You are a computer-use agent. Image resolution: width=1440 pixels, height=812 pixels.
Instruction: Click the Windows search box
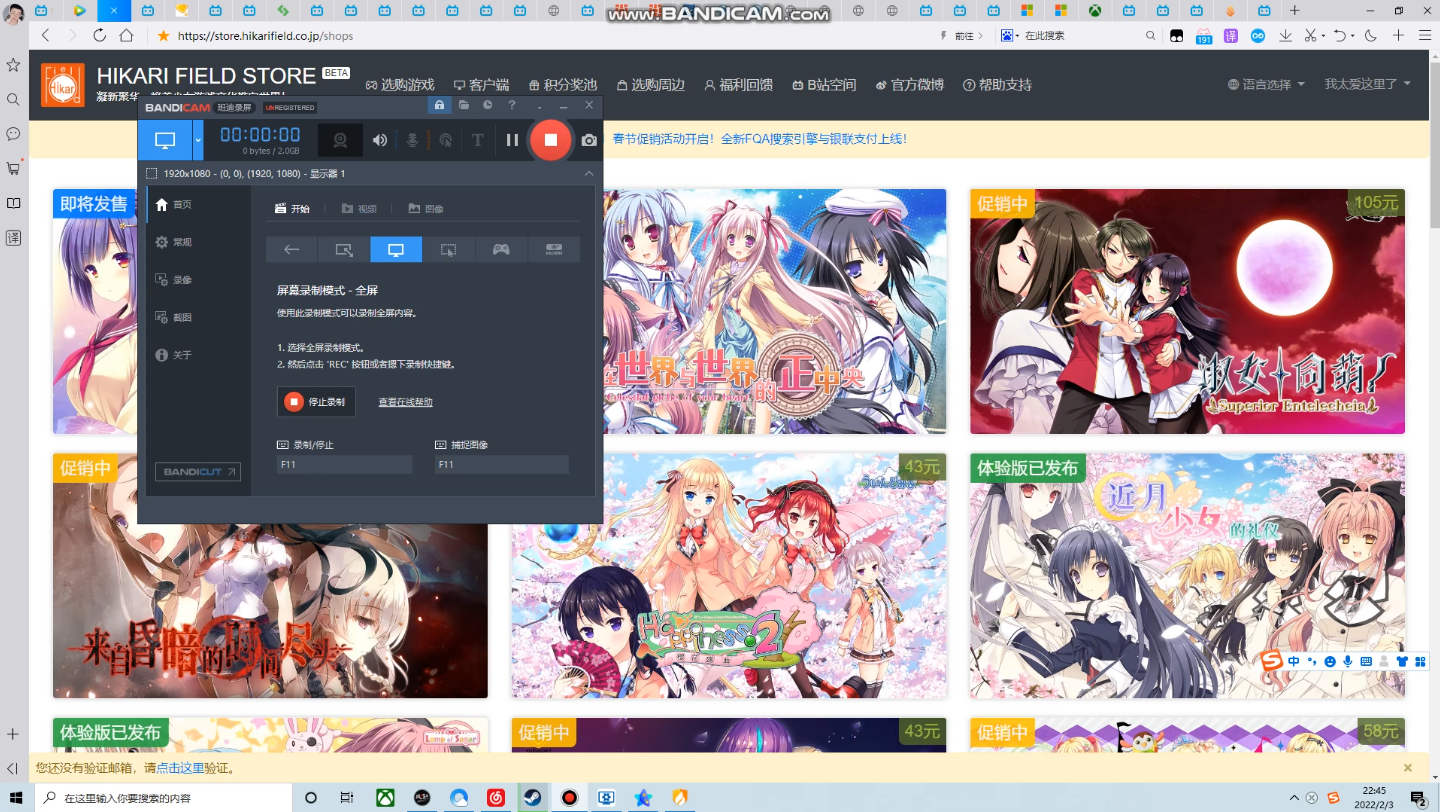[164, 797]
